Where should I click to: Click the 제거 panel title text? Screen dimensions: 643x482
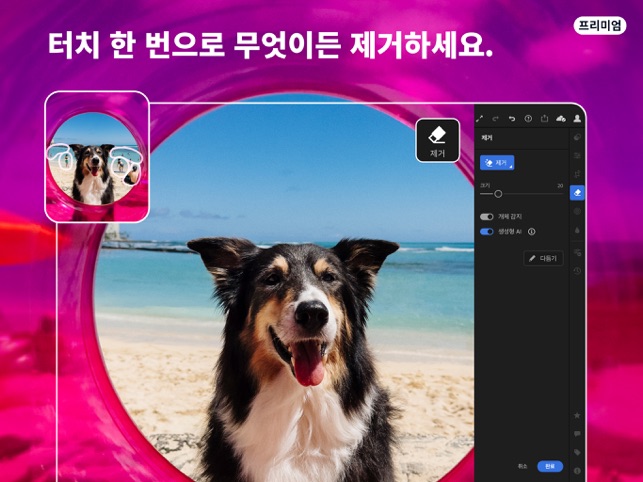[x=487, y=138]
